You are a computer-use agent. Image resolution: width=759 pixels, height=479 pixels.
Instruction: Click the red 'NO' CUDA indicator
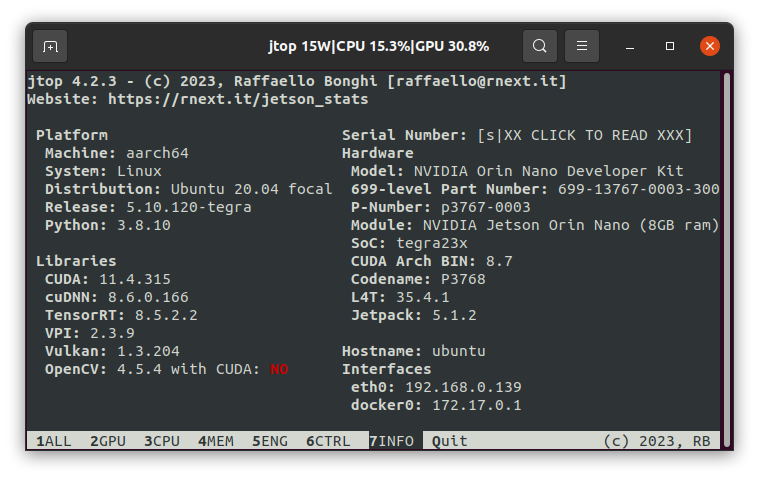(279, 369)
